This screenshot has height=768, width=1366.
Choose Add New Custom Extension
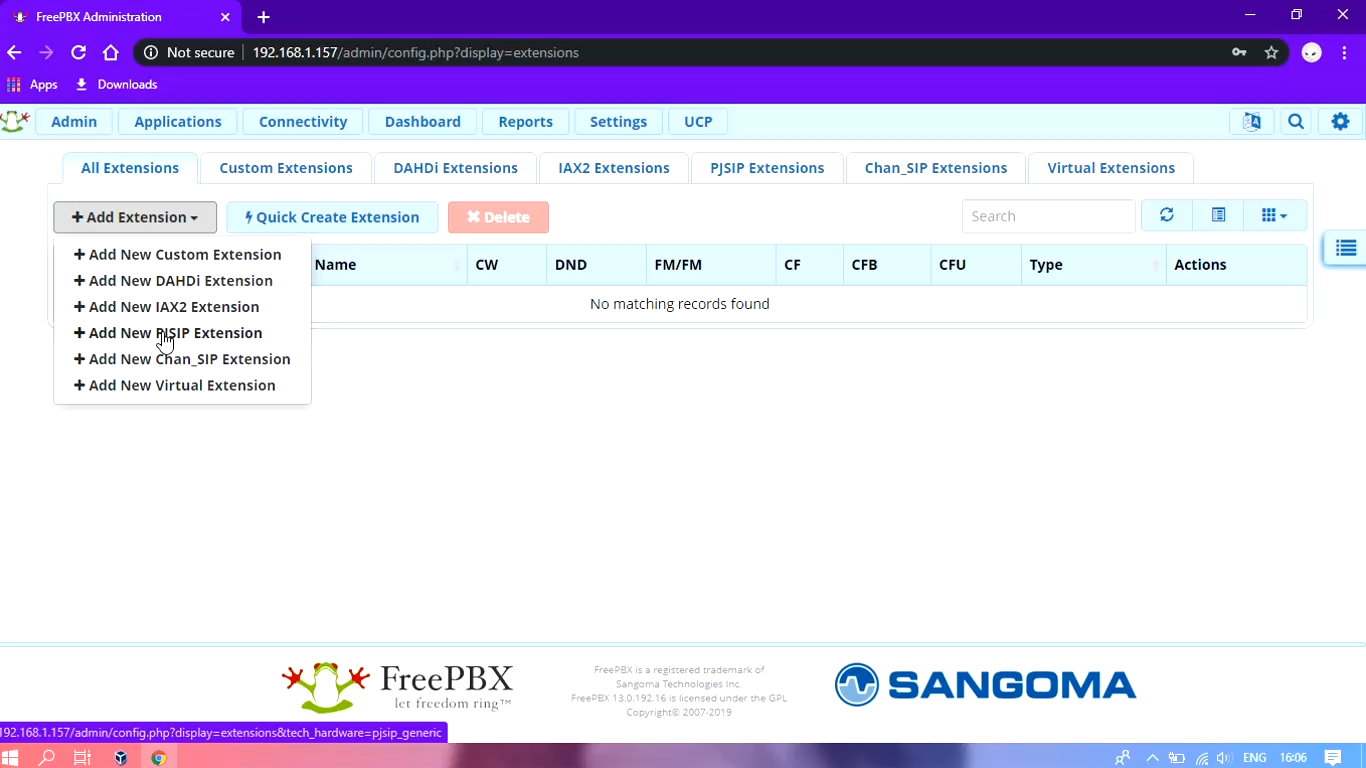pyautogui.click(x=178, y=255)
